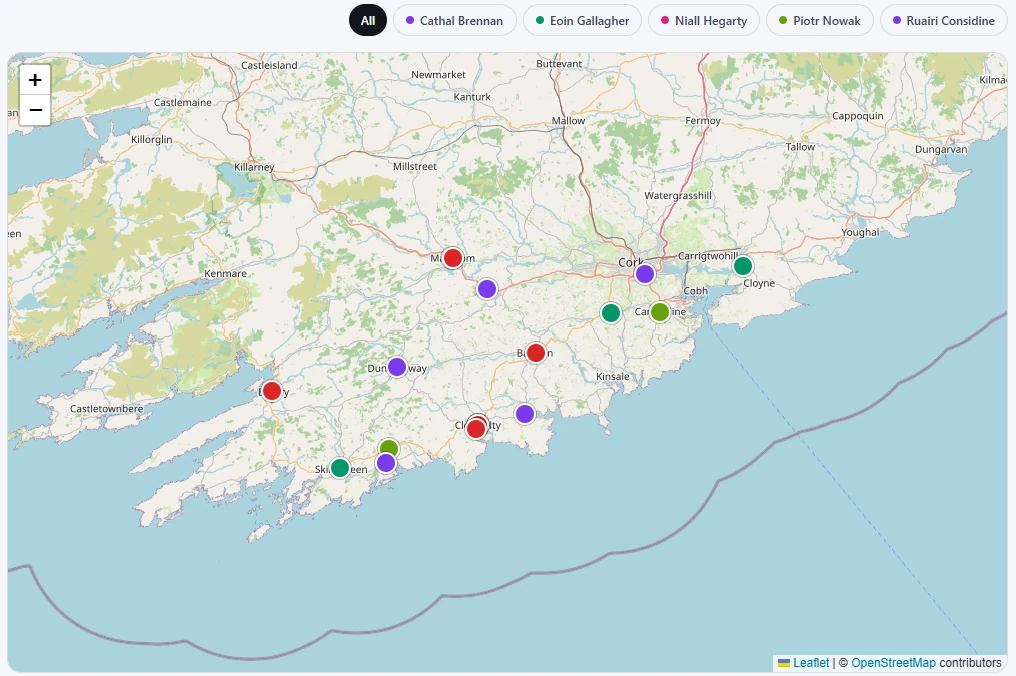Filter map by Ruairi Considine
The width and height of the screenshot is (1016, 676).
pos(943,20)
